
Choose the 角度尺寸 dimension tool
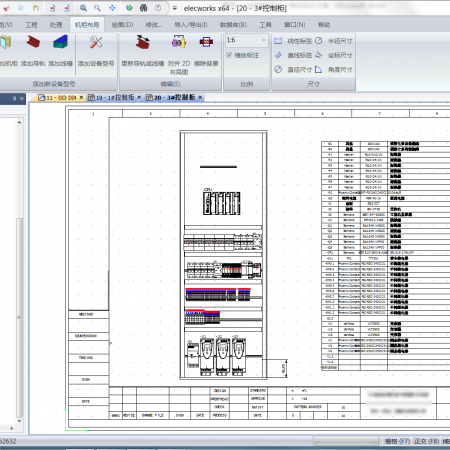click(x=334, y=69)
